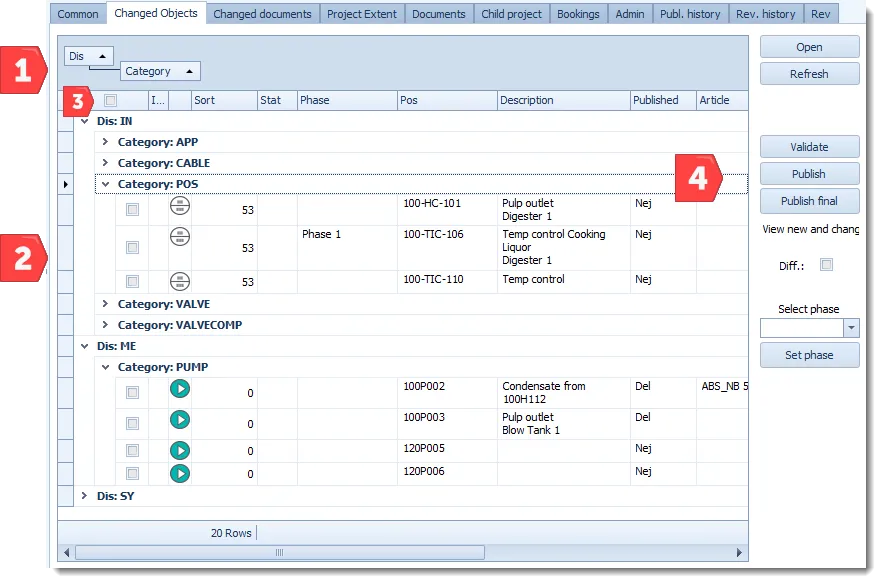881x583 pixels.
Task: Tick the checkbox for row 120P005
Action: click(133, 450)
